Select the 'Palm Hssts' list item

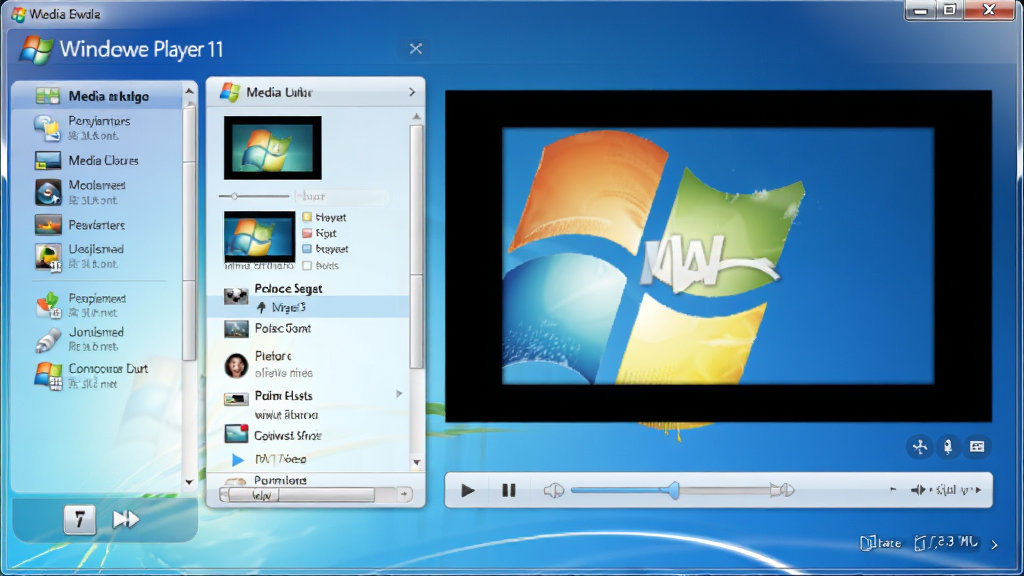coord(283,396)
